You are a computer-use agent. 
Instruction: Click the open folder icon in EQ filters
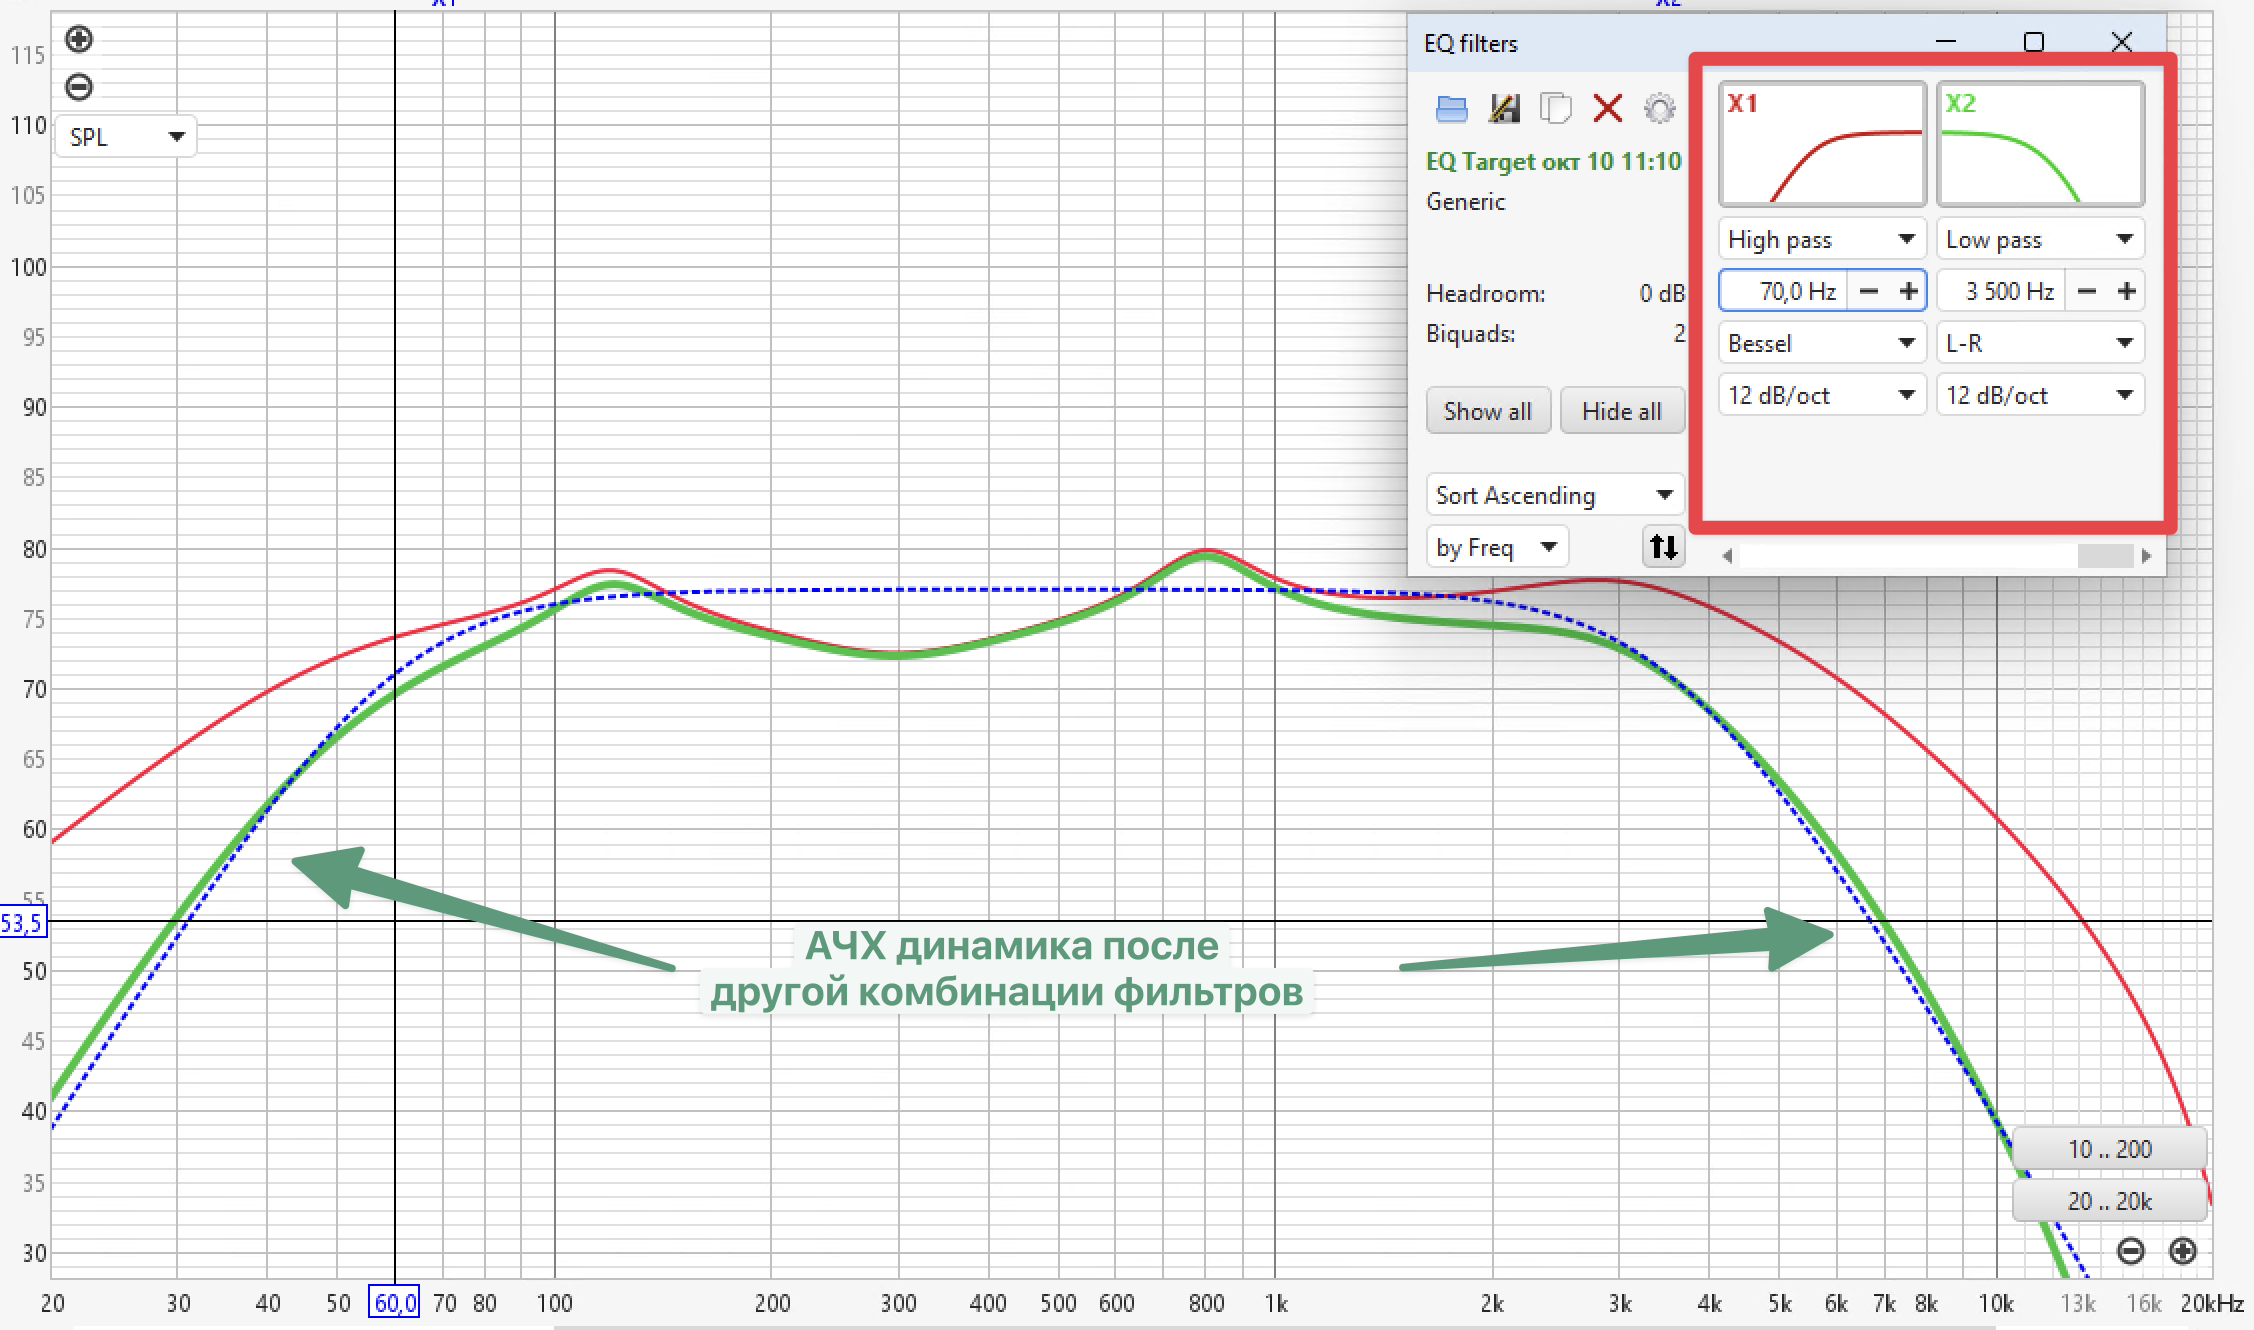point(1451,108)
